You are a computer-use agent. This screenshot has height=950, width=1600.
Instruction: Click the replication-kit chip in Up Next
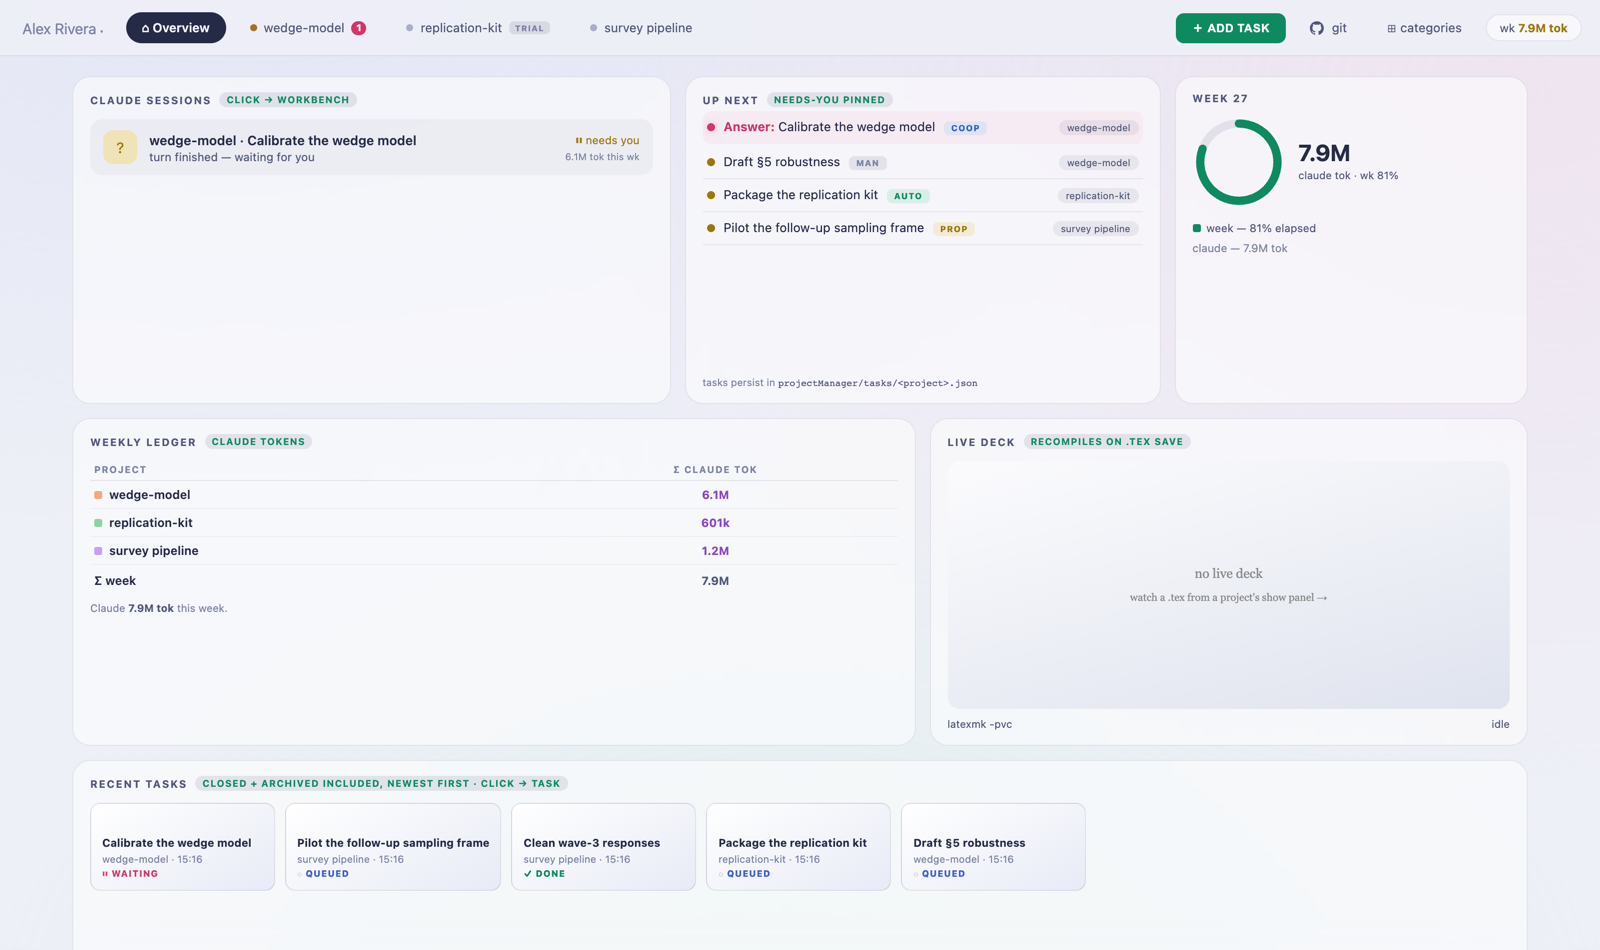pyautogui.click(x=1098, y=196)
